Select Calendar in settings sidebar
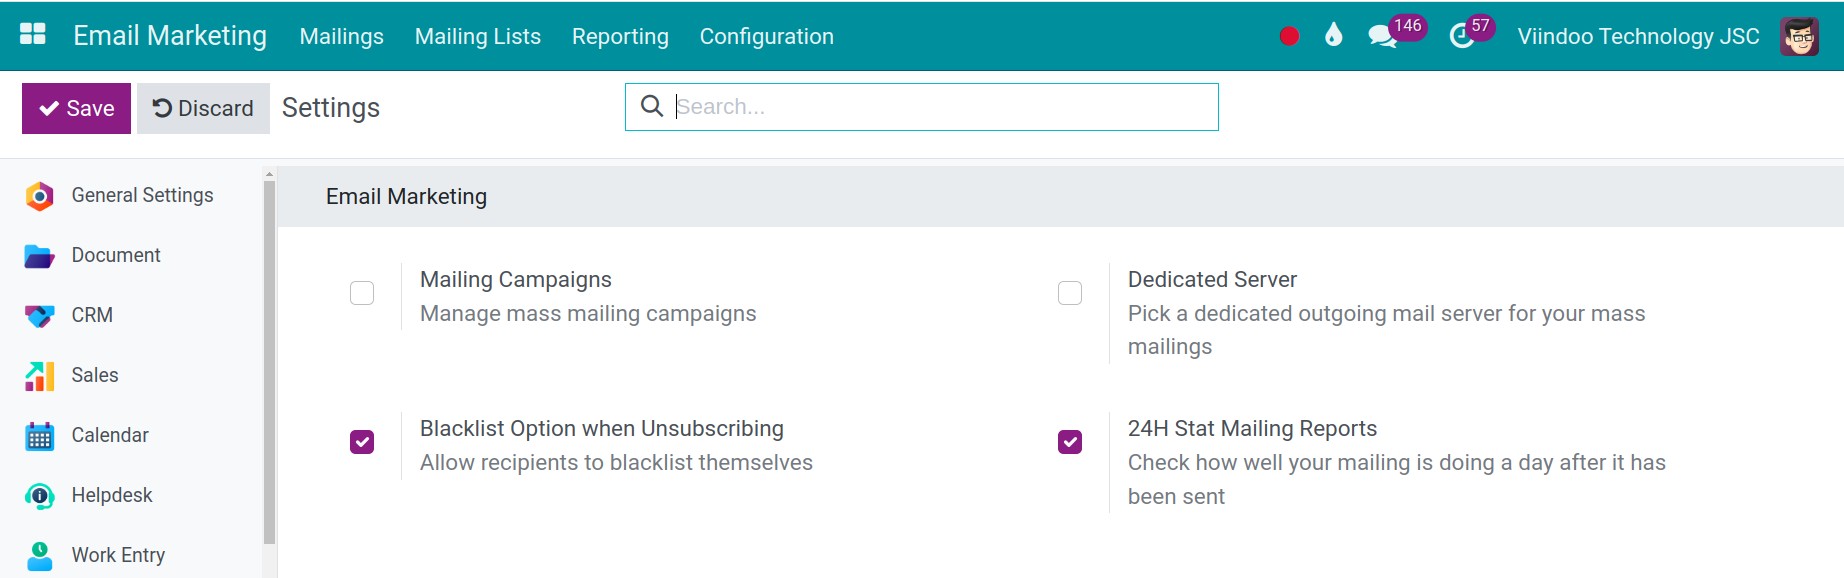The width and height of the screenshot is (1844, 578). tap(110, 435)
